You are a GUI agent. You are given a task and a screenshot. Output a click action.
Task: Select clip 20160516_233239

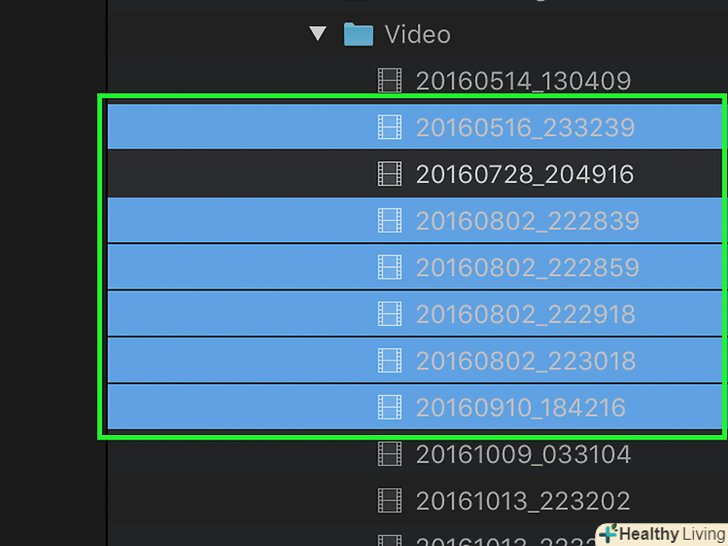[525, 128]
